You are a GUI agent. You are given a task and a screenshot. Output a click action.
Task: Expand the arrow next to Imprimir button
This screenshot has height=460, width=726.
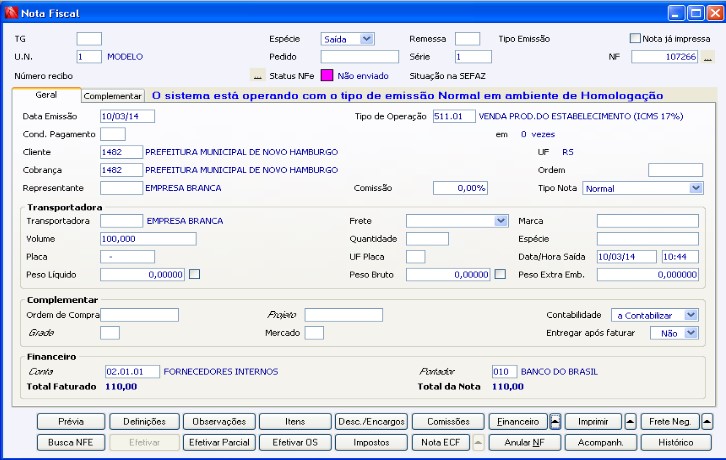coord(630,422)
